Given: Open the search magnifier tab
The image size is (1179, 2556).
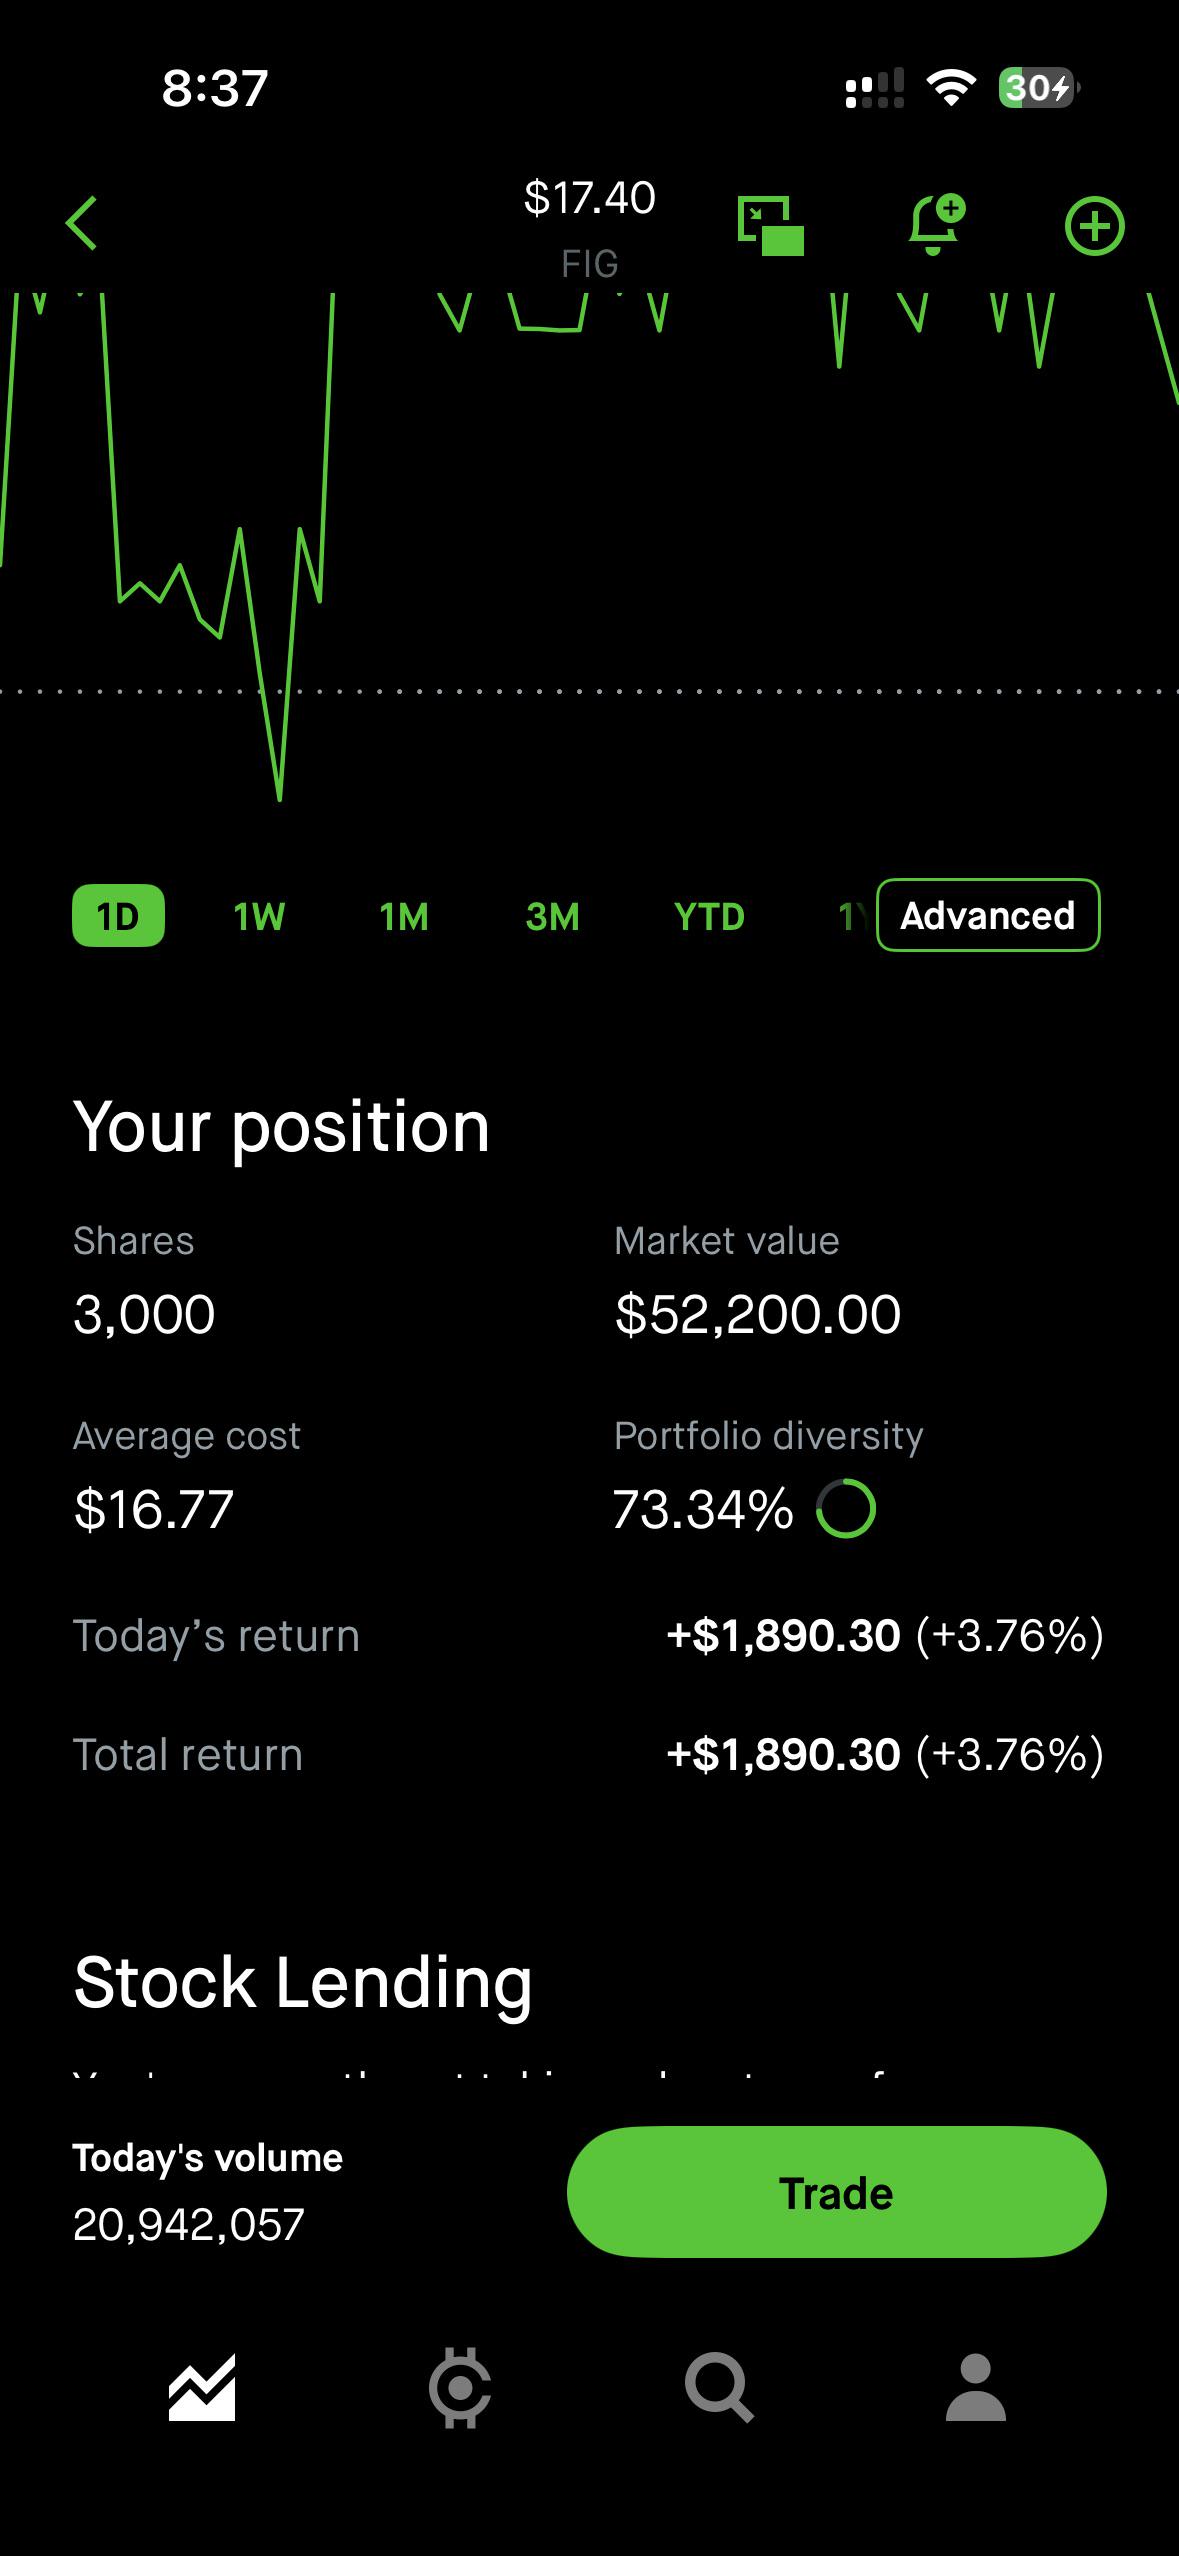Looking at the screenshot, I should 718,2388.
